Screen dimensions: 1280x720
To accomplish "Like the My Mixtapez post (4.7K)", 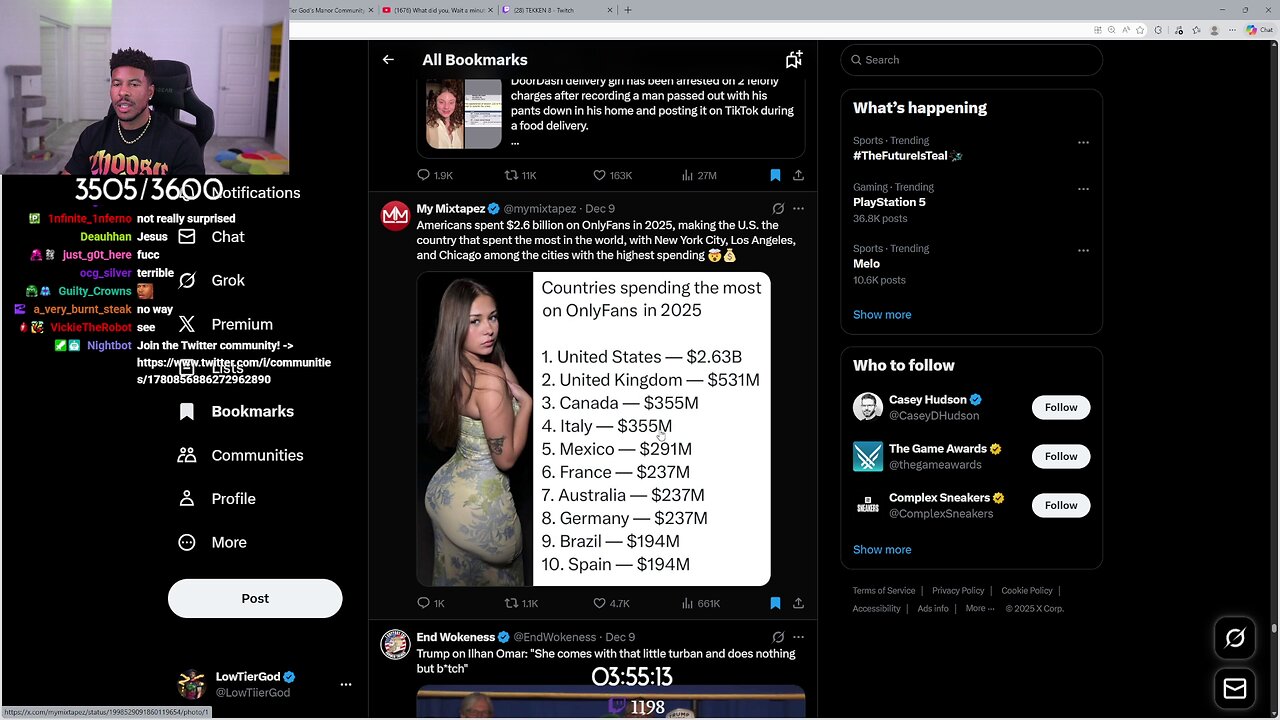I will (611, 603).
